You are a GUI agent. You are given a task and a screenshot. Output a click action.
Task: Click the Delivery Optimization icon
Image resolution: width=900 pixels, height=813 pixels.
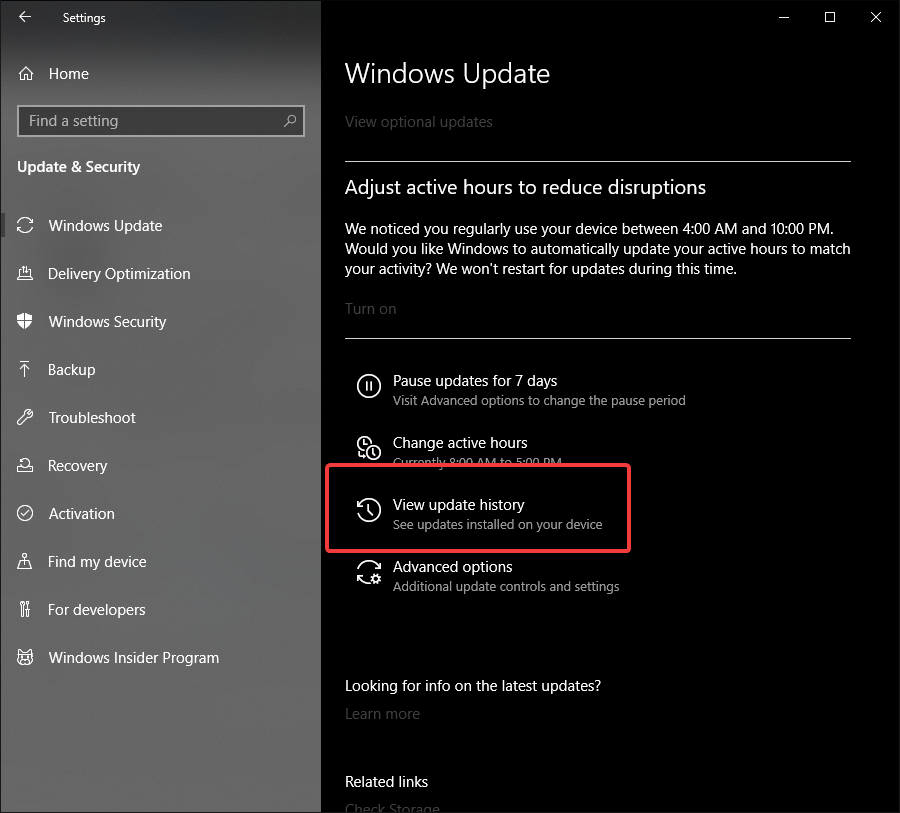pyautogui.click(x=25, y=273)
